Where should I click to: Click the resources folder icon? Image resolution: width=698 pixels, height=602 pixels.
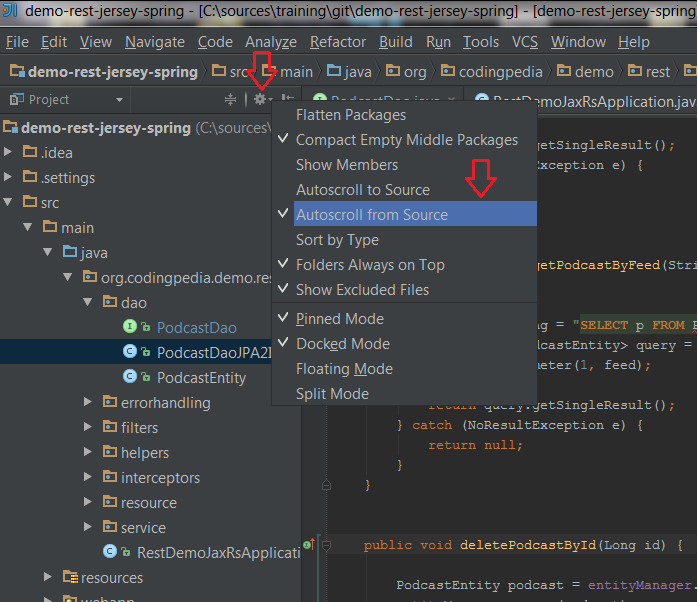70,577
